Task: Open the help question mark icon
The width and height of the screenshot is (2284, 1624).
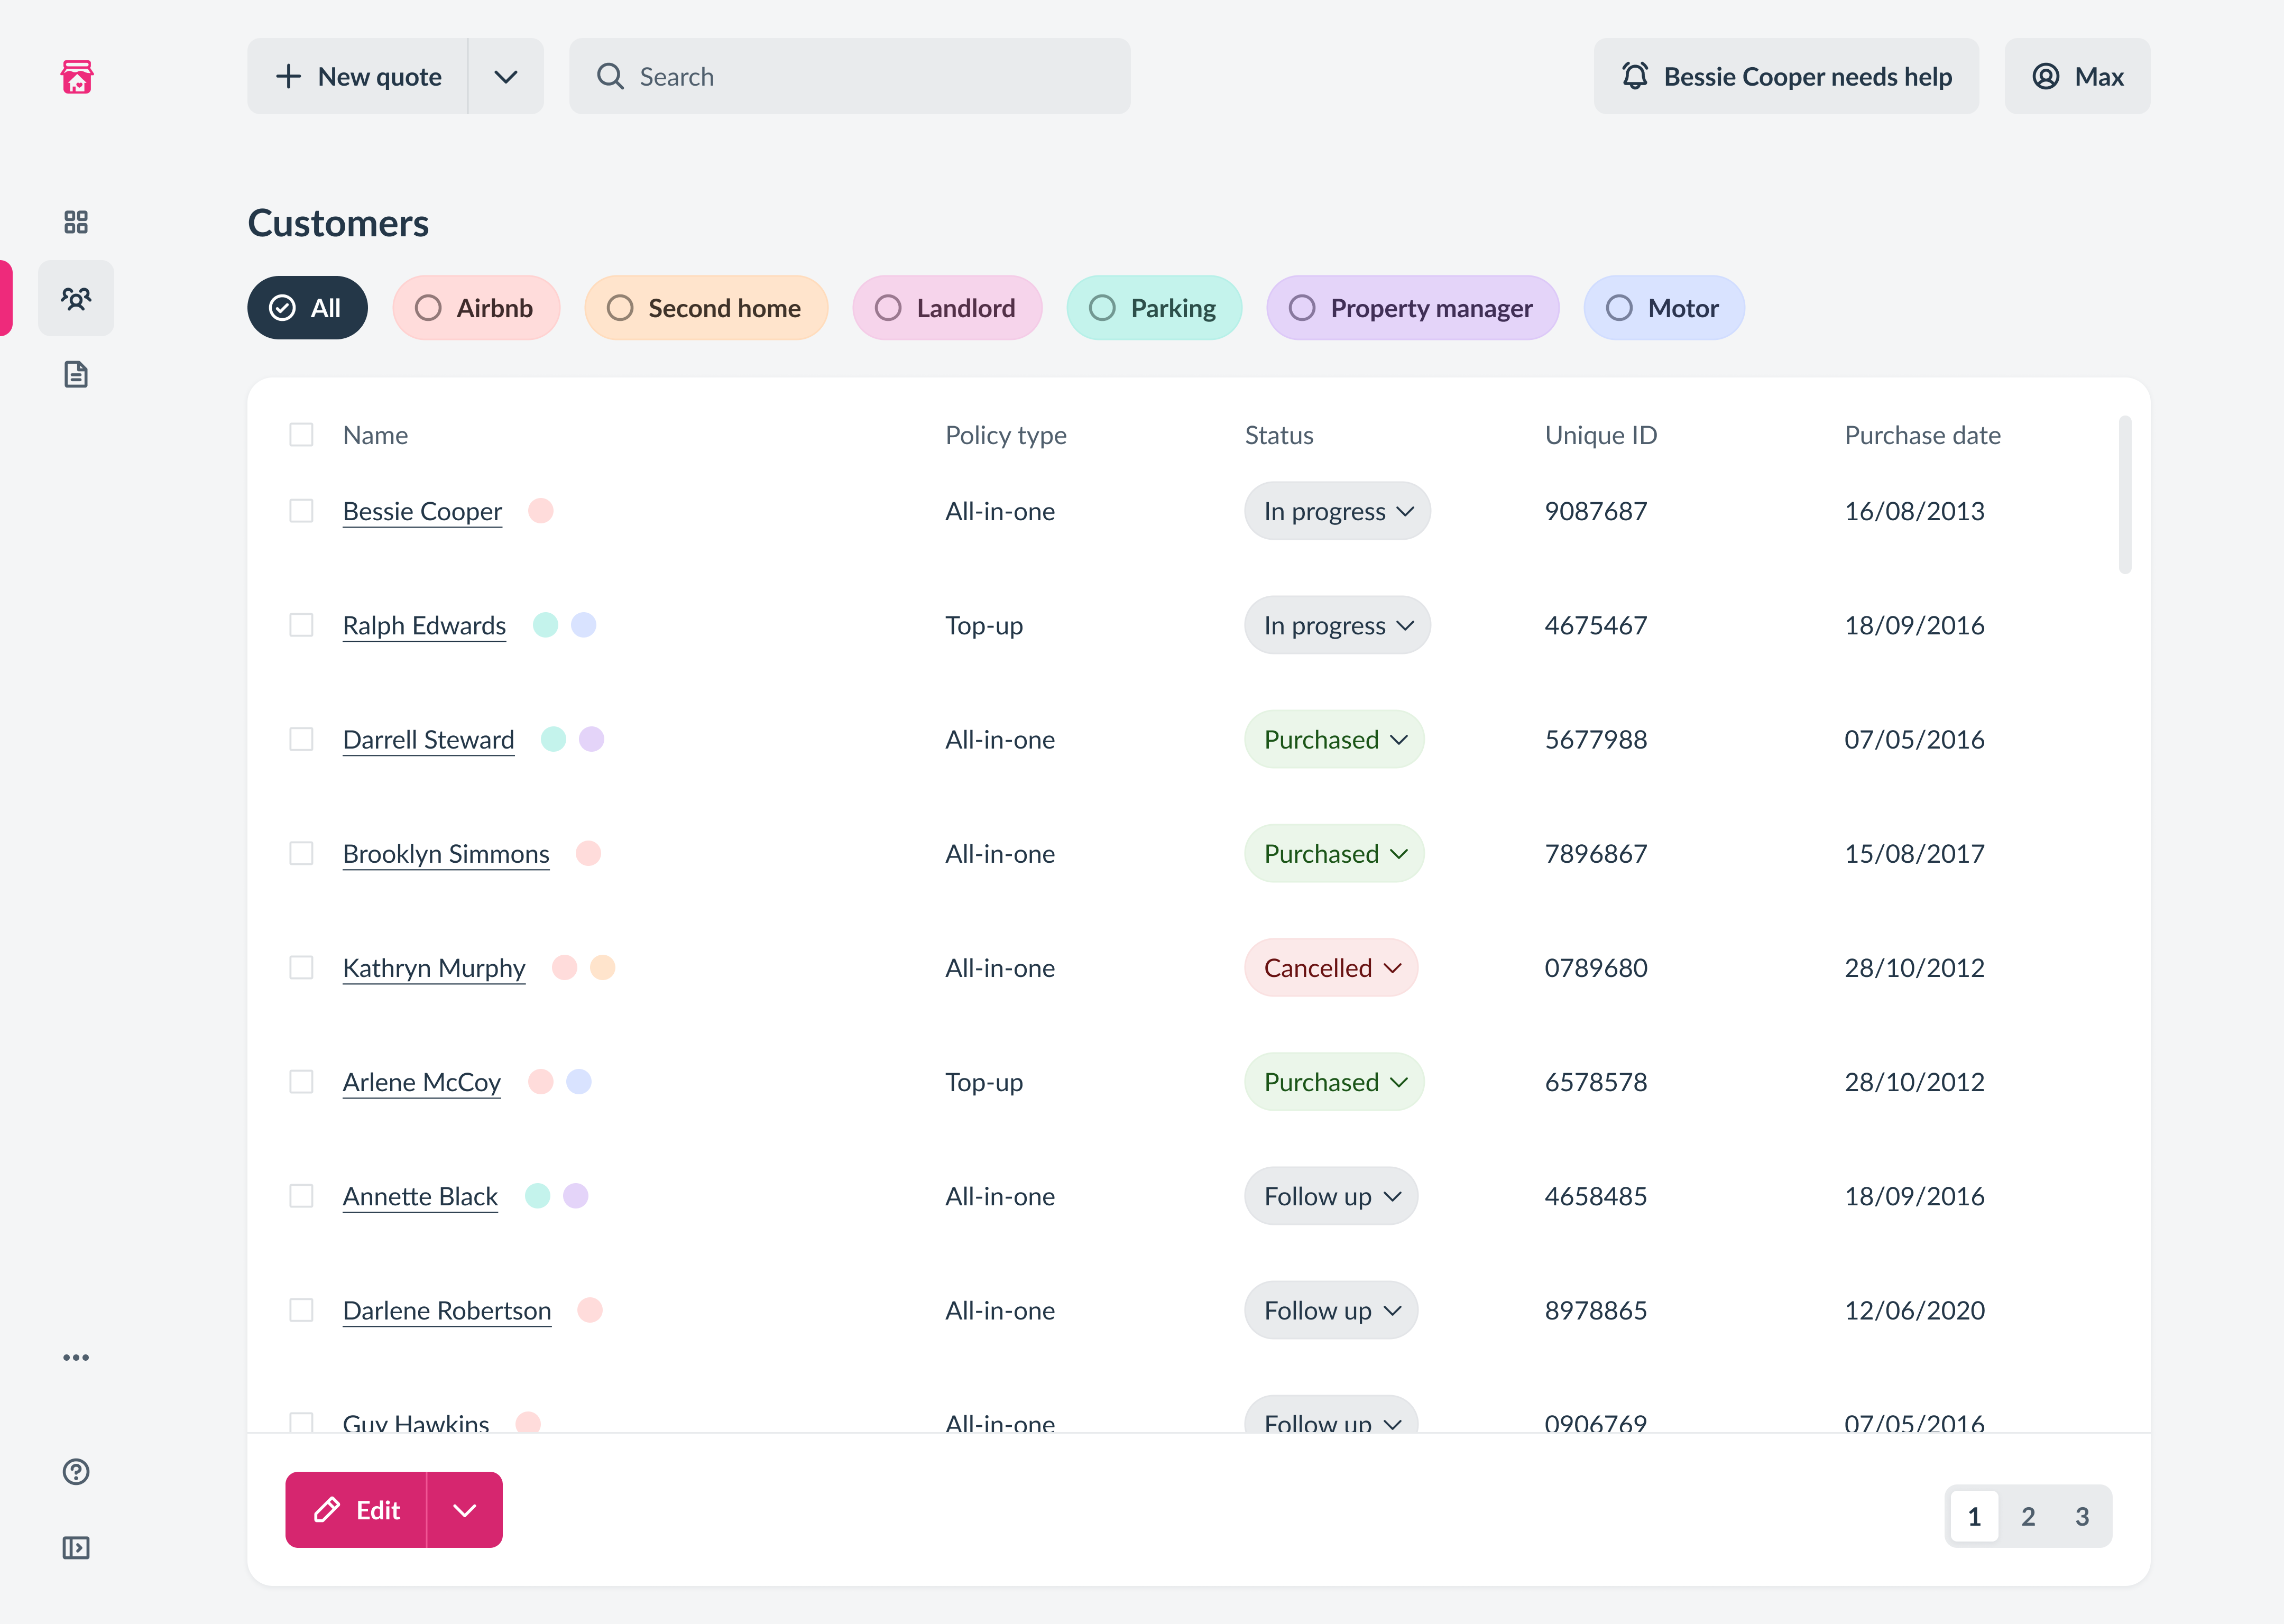Action: (x=76, y=1472)
